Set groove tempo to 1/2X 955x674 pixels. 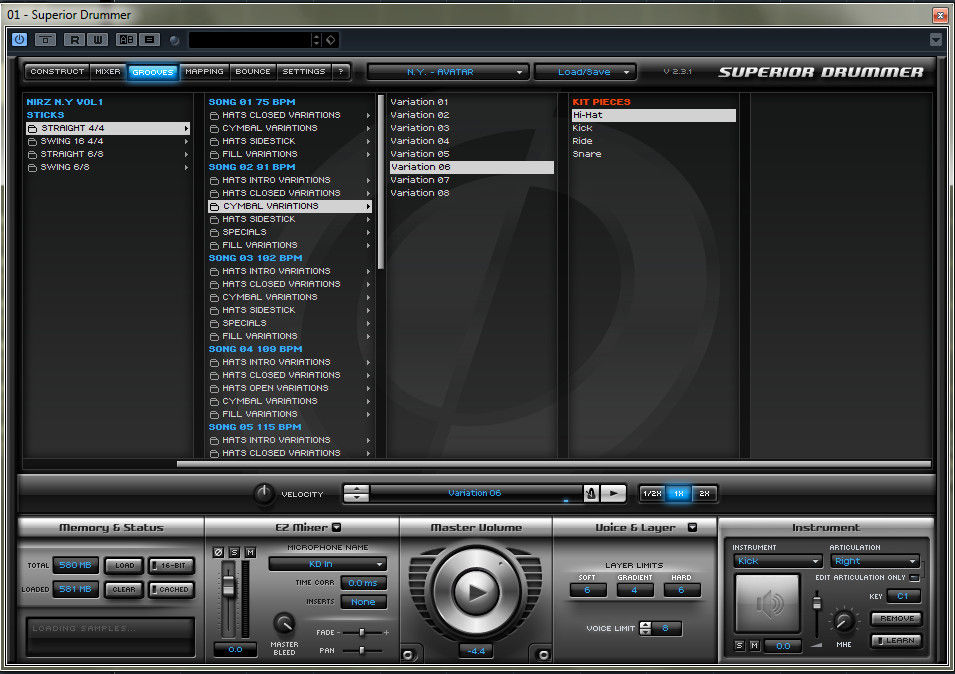[652, 493]
